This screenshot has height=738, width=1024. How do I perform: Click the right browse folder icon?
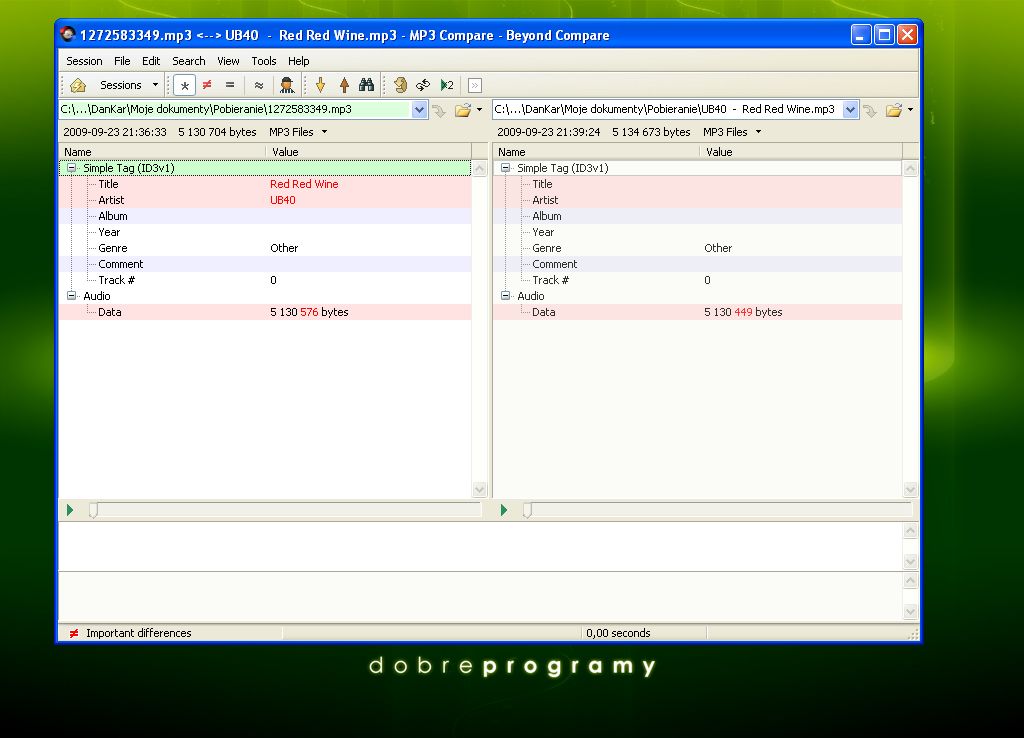click(x=894, y=110)
